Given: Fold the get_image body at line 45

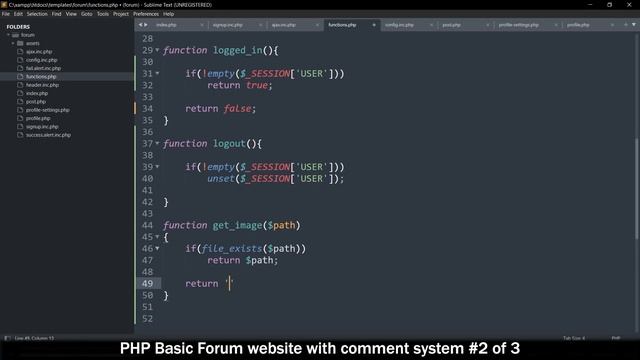Looking at the screenshot, I should (x=158, y=237).
